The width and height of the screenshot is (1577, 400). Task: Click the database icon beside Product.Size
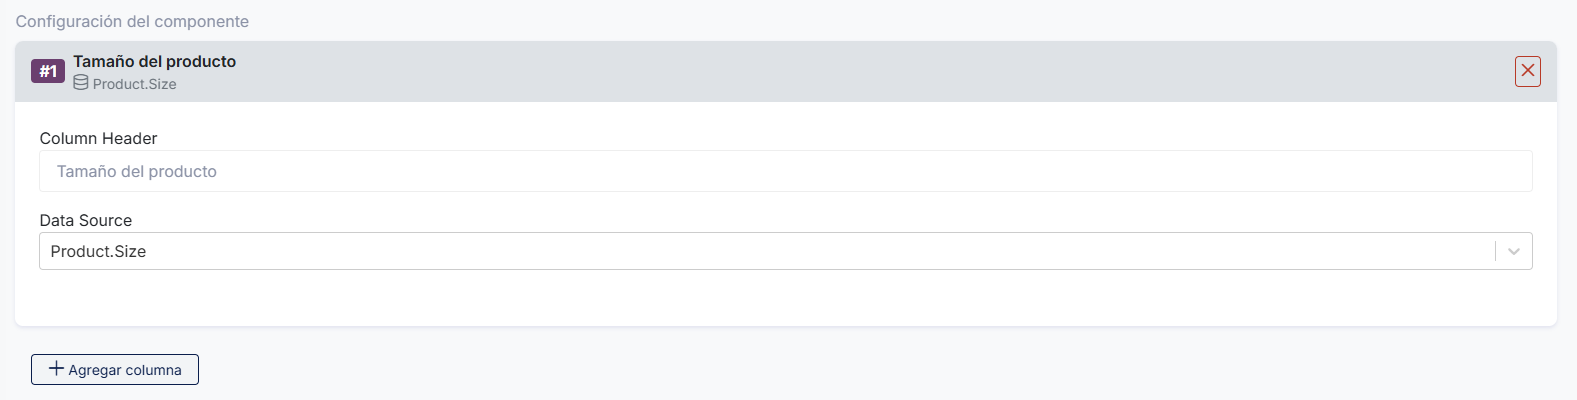coord(81,83)
